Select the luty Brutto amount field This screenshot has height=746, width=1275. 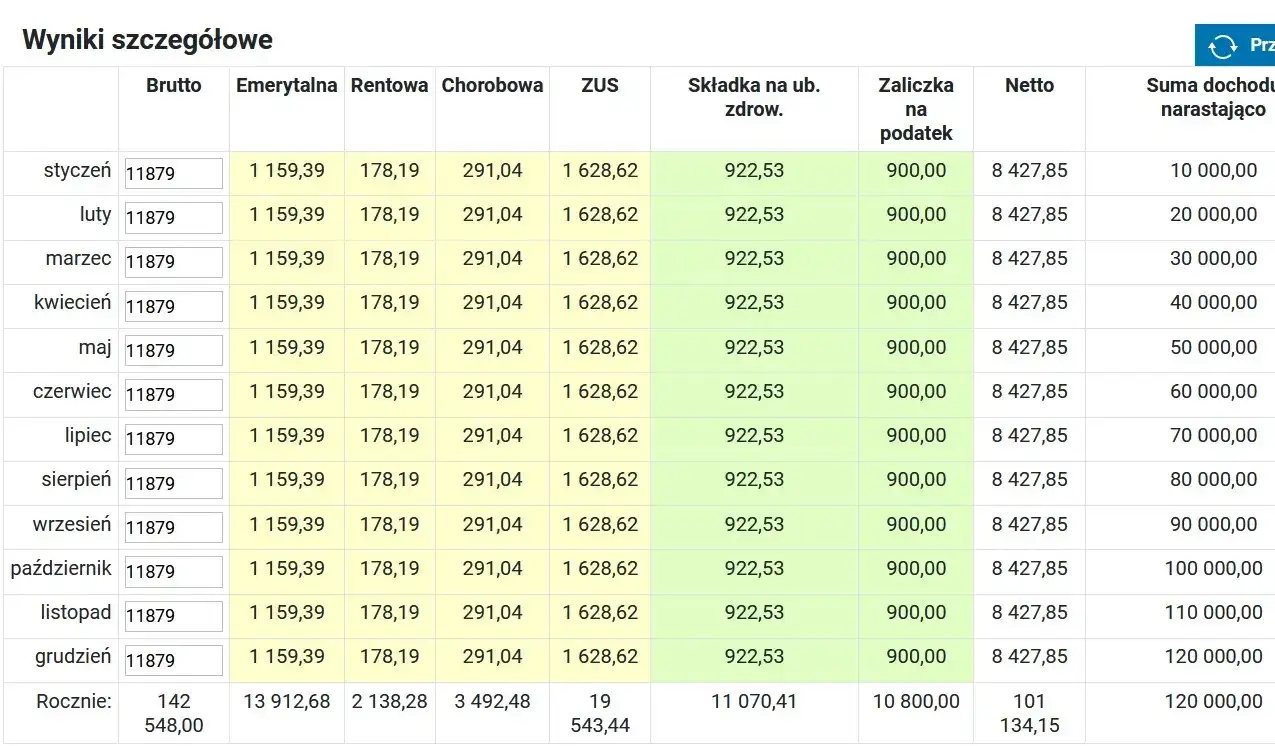coord(172,217)
